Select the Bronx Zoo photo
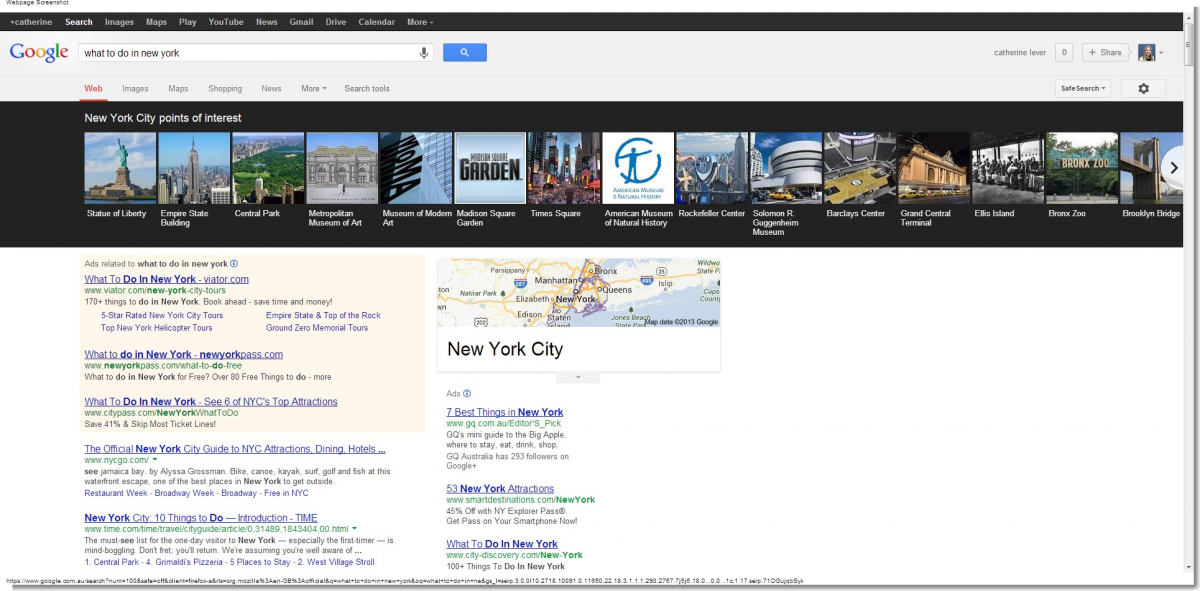This screenshot has height=591, width=1200. pos(1082,168)
